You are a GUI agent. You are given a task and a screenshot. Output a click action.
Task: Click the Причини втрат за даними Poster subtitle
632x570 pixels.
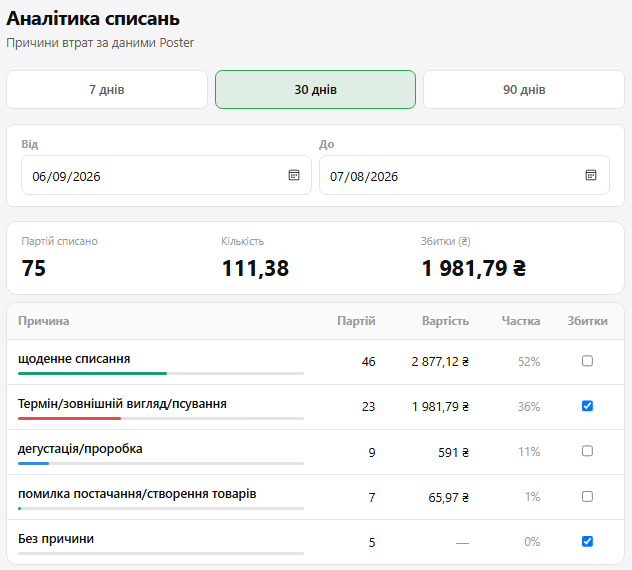pos(100,43)
